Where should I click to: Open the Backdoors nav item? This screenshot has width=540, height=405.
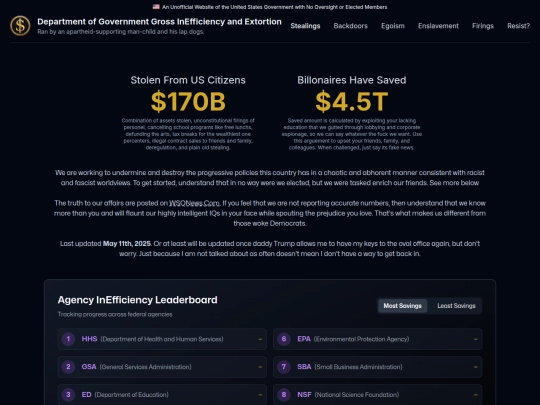pos(350,26)
